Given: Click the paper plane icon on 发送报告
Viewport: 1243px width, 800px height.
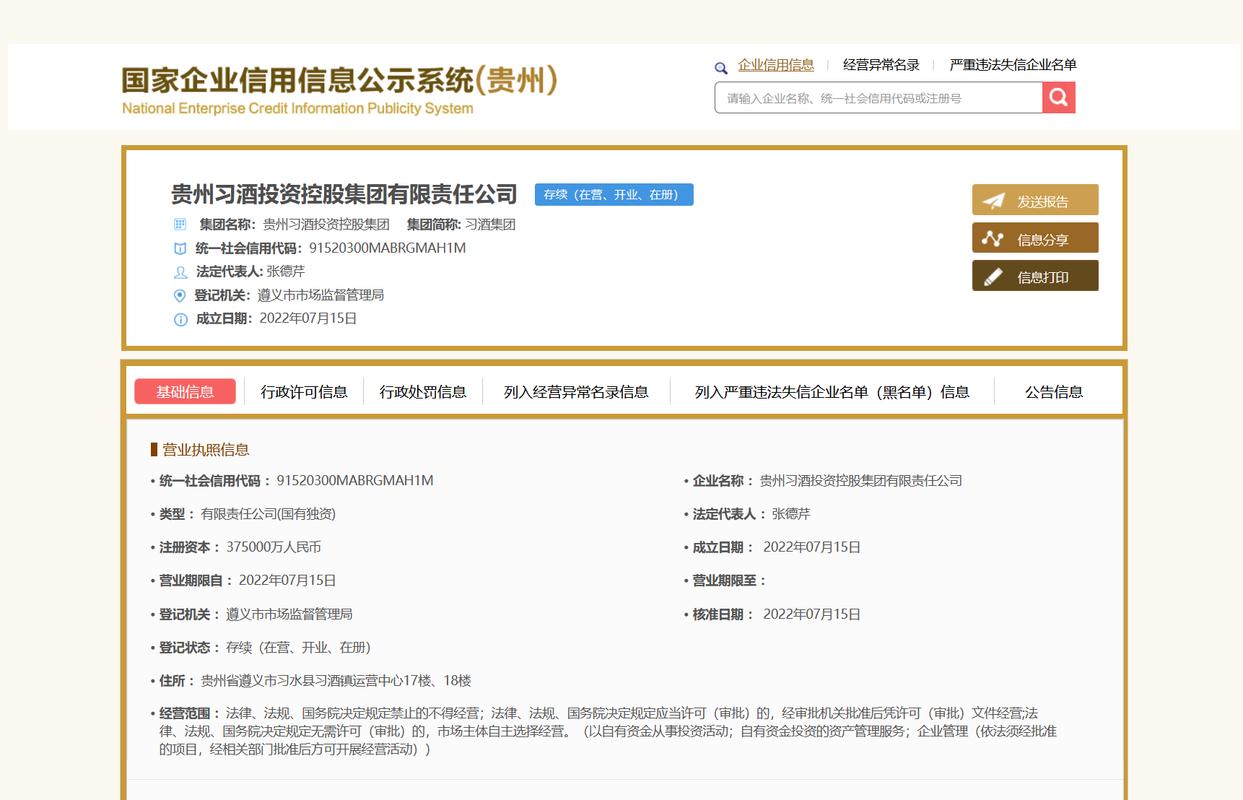Looking at the screenshot, I should pos(993,200).
